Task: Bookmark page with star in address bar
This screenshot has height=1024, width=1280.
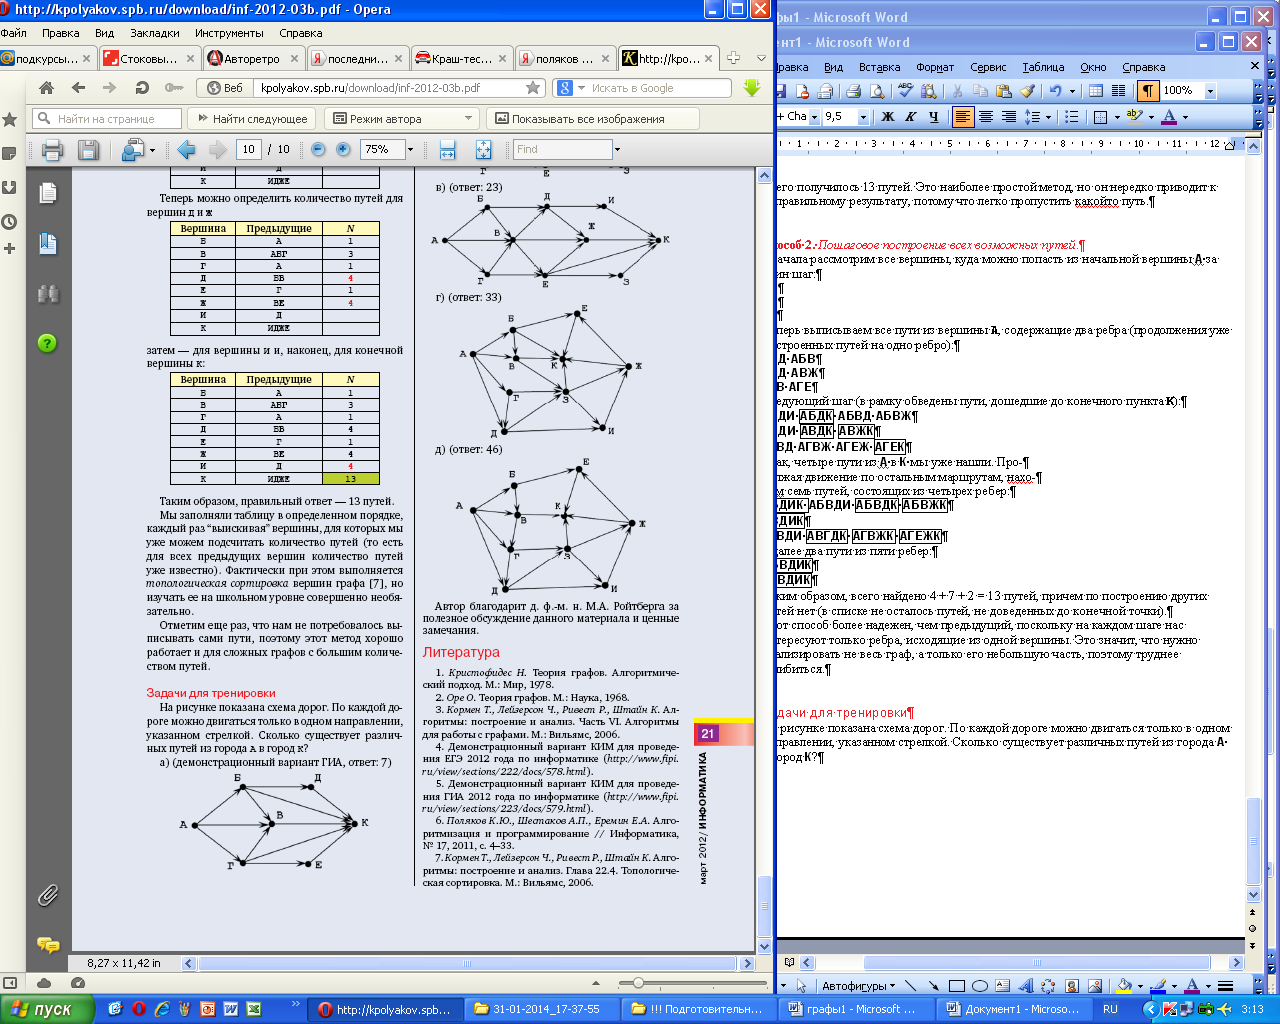Action: [533, 88]
